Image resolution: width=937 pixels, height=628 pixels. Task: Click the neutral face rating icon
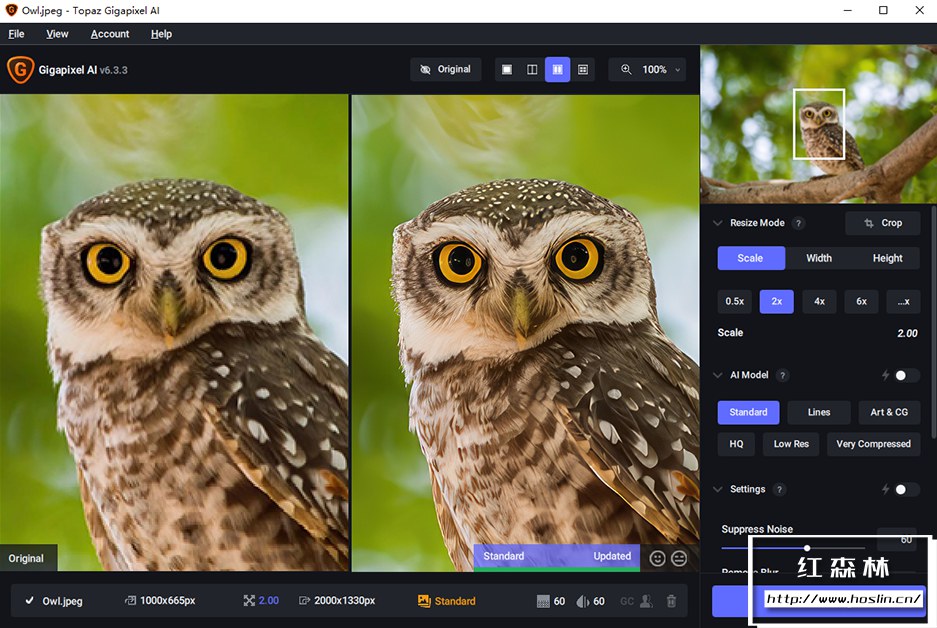tap(680, 558)
